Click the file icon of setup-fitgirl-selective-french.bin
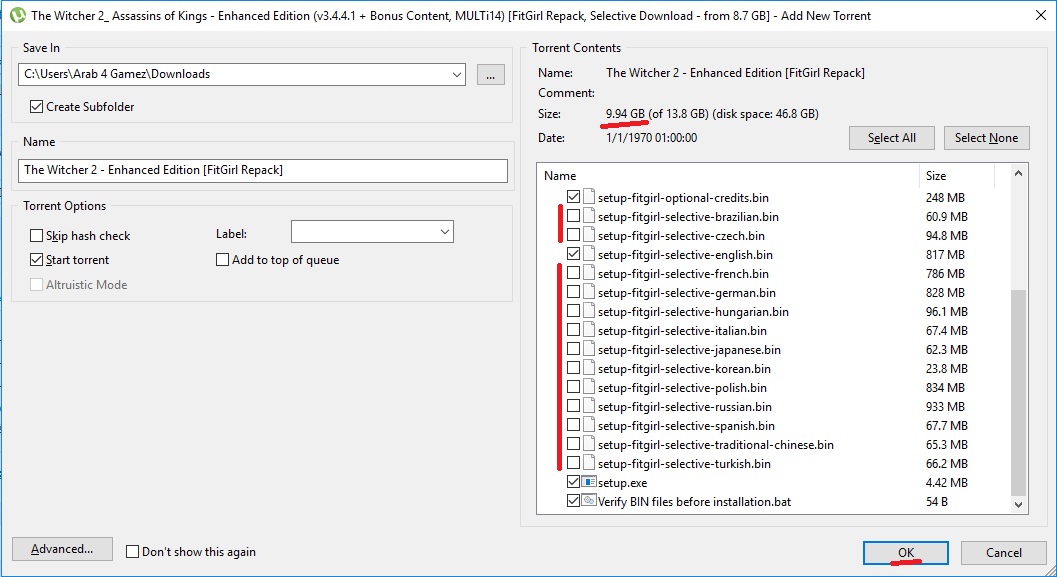Viewport: 1057px width, 577px height. [x=589, y=273]
